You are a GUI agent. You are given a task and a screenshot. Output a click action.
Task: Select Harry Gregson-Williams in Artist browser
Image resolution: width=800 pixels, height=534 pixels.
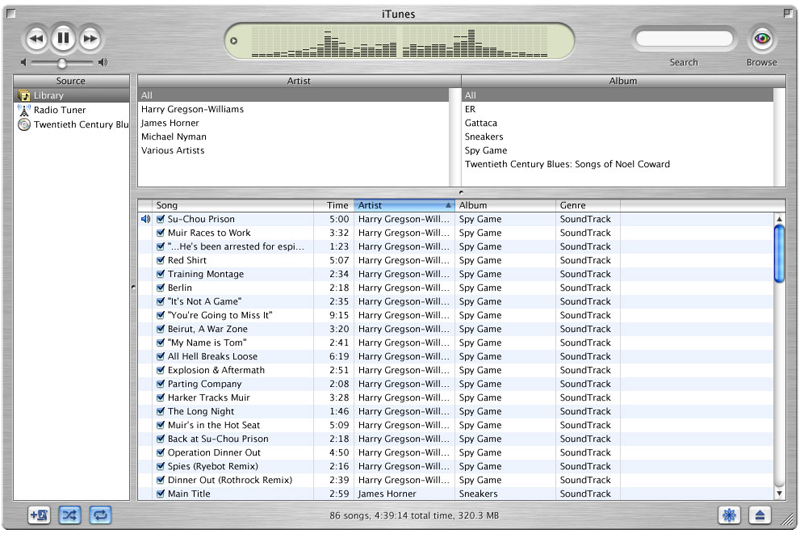(293, 109)
